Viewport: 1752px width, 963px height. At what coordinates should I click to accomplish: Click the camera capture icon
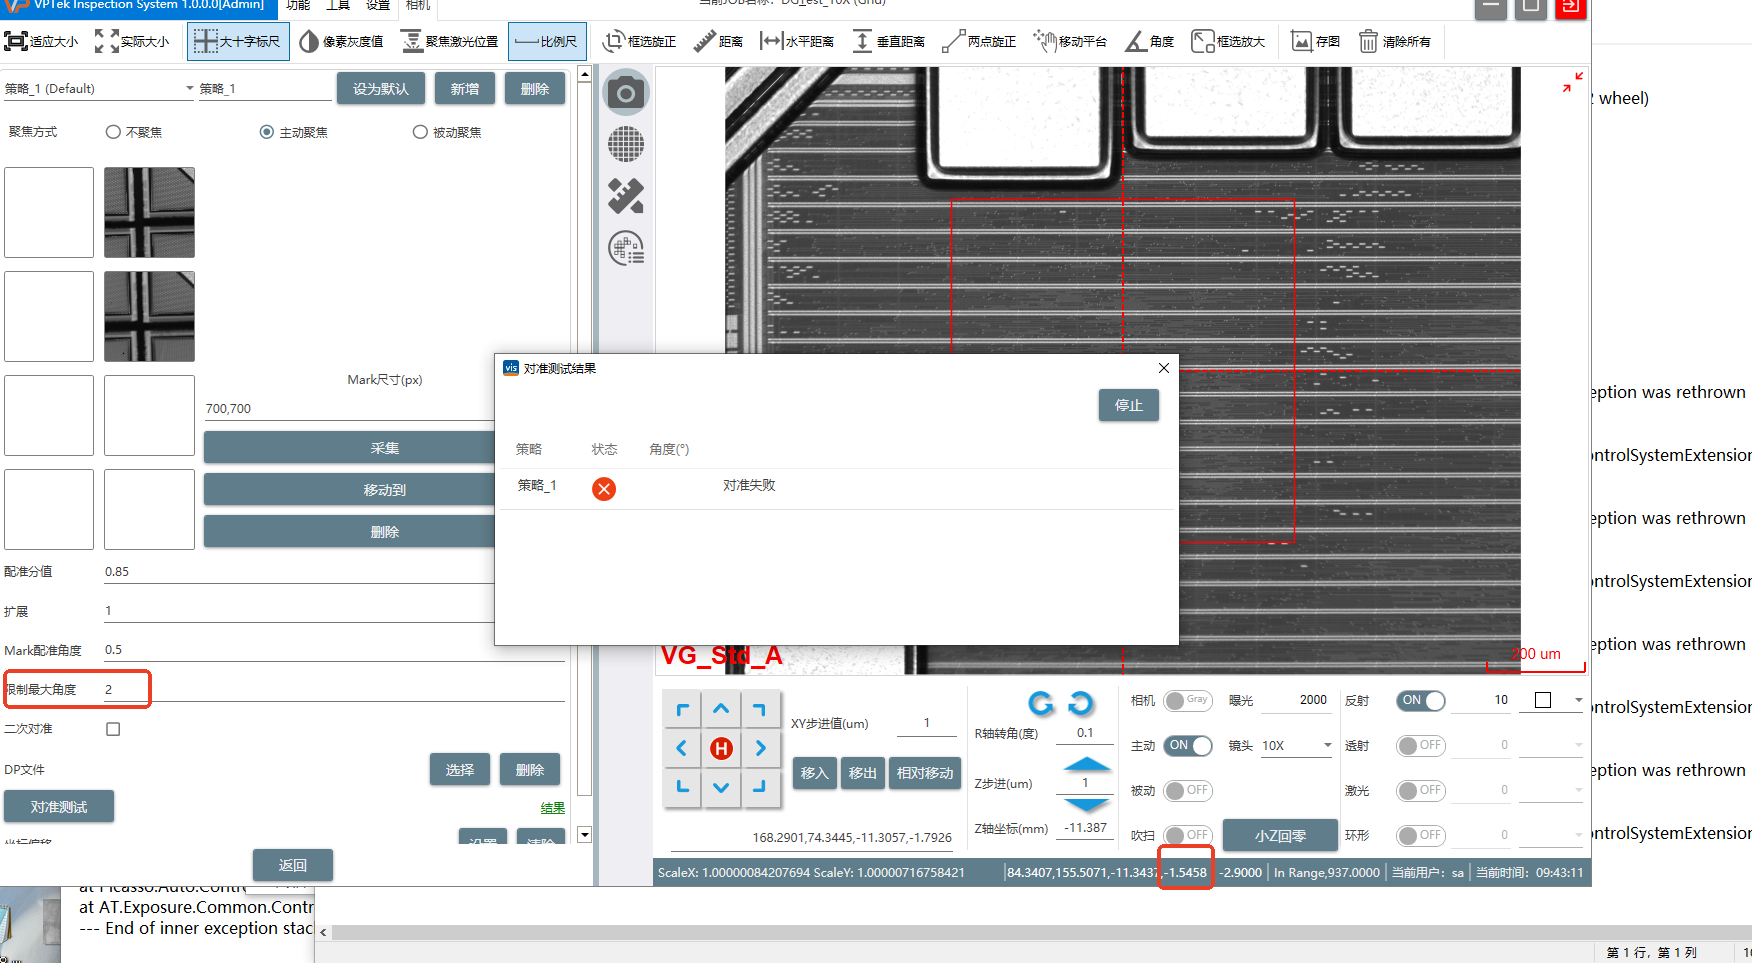626,94
